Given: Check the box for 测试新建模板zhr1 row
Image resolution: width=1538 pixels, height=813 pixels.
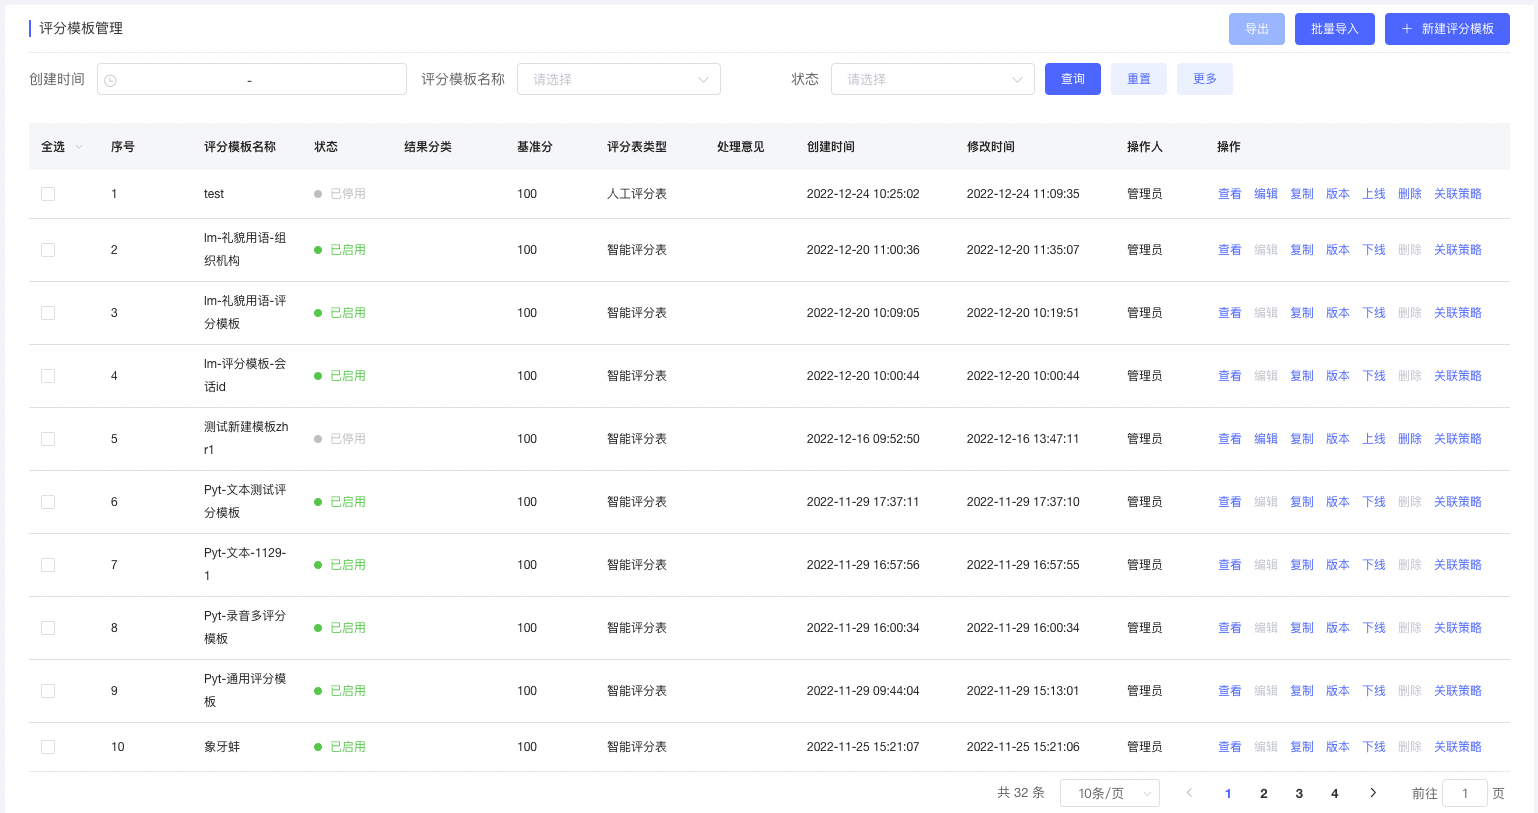Looking at the screenshot, I should pos(48,439).
